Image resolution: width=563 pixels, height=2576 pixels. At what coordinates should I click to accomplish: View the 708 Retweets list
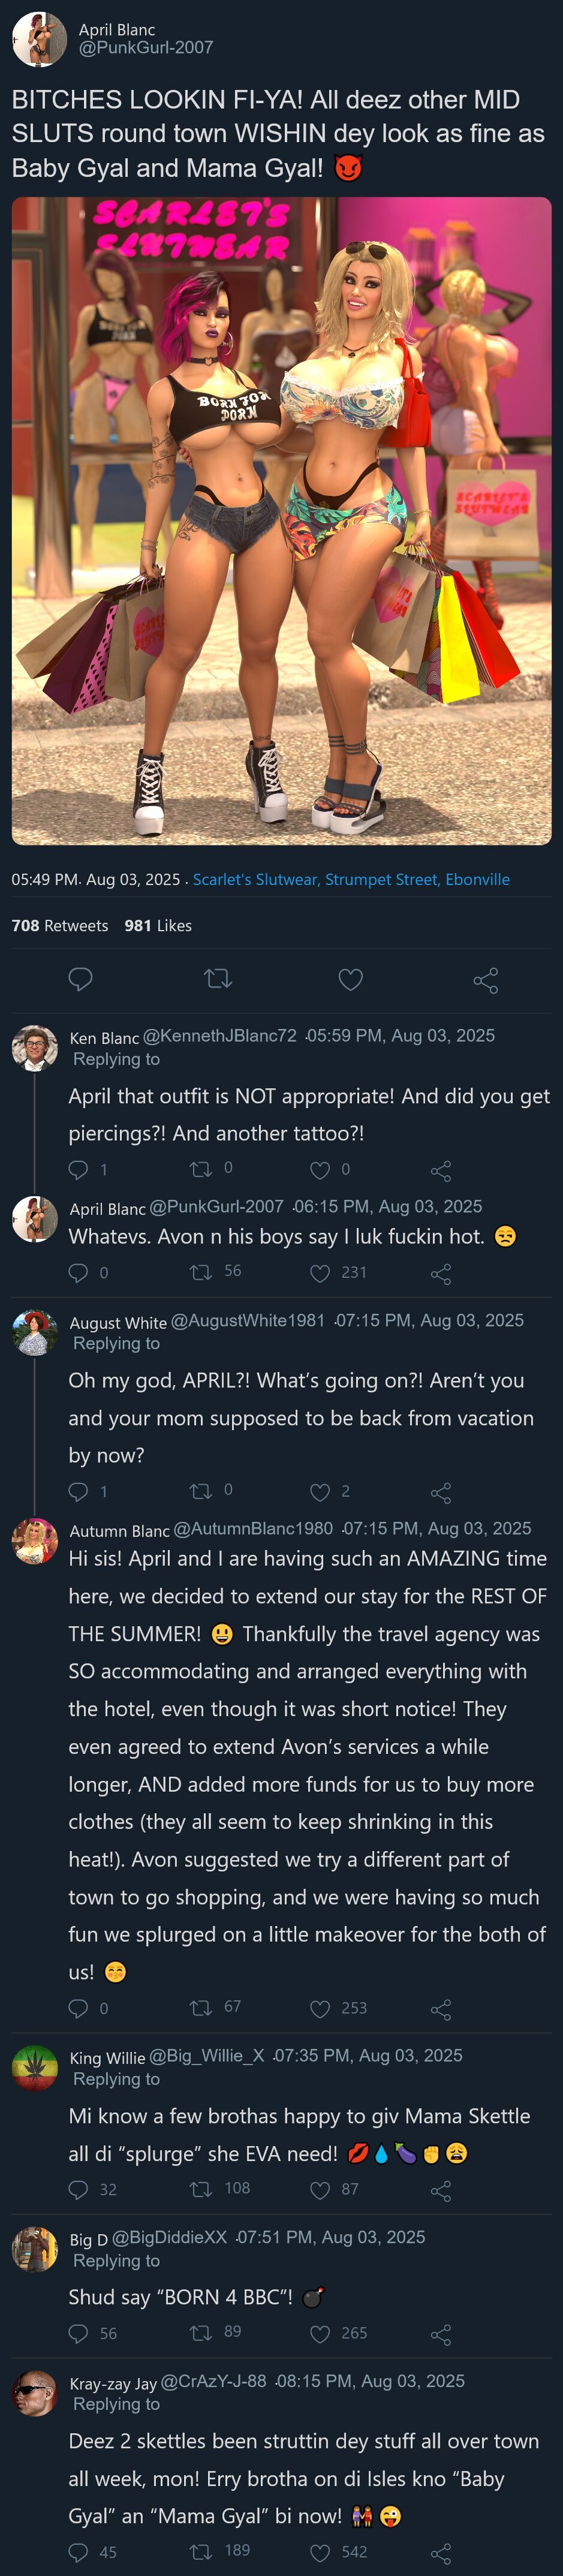point(60,925)
